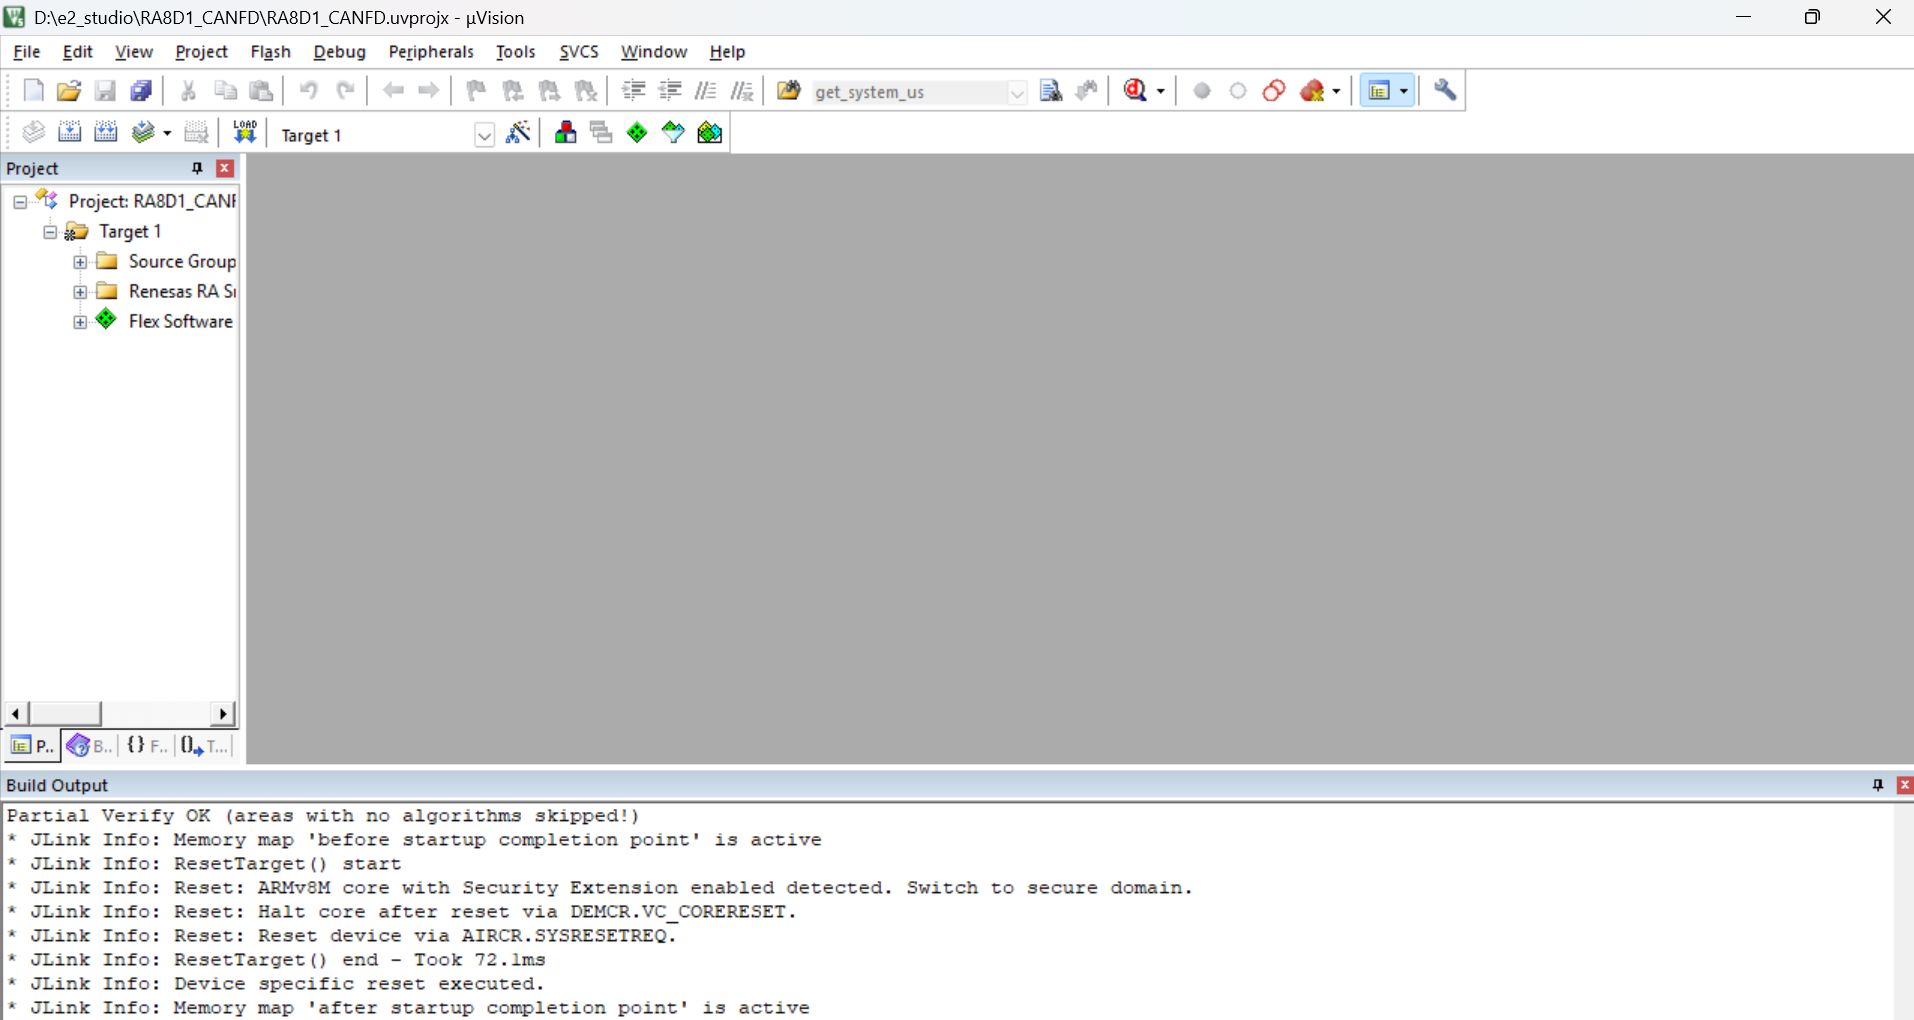Collapse the Project RA8D1_CANFD root node
Viewport: 1914px width, 1020px height.
pyautogui.click(x=20, y=202)
